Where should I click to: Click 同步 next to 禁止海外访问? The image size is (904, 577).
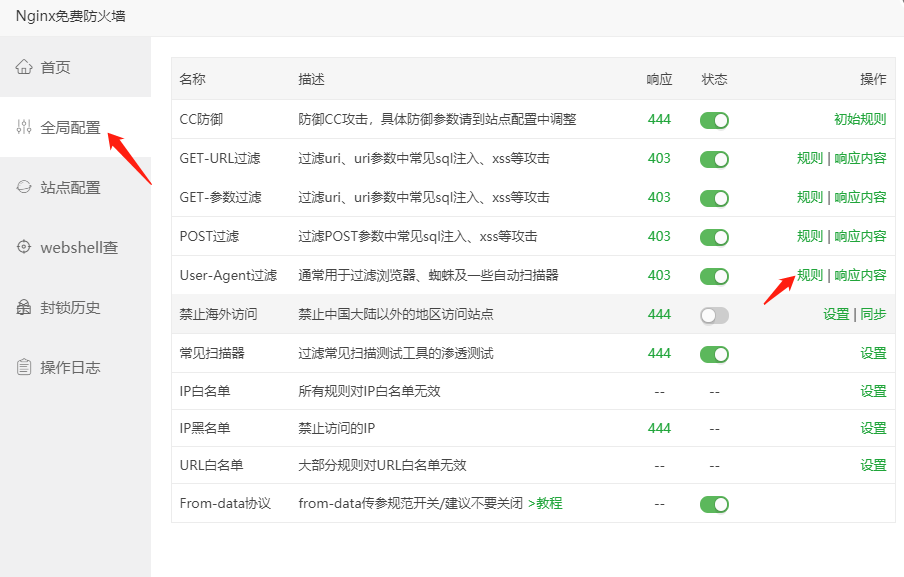click(x=871, y=314)
